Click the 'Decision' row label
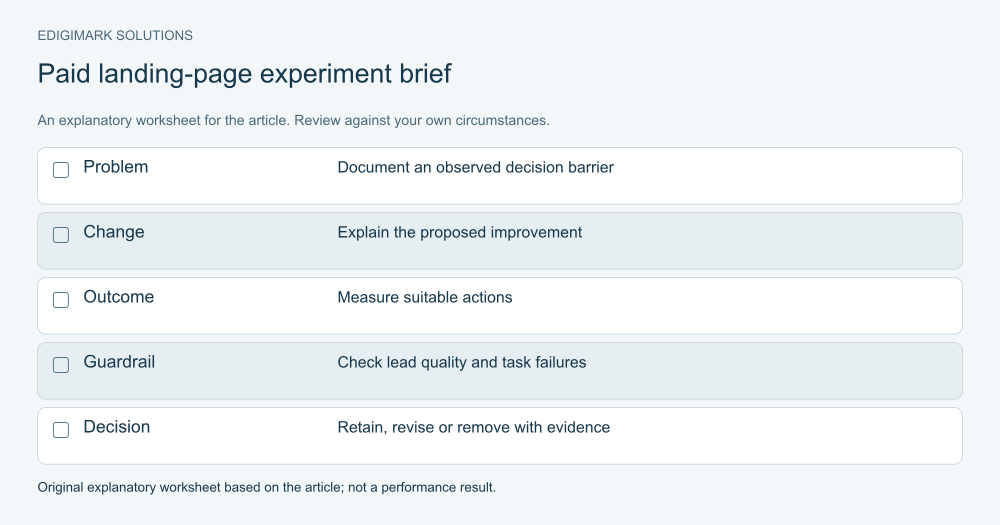This screenshot has width=1000, height=525. coord(117,427)
